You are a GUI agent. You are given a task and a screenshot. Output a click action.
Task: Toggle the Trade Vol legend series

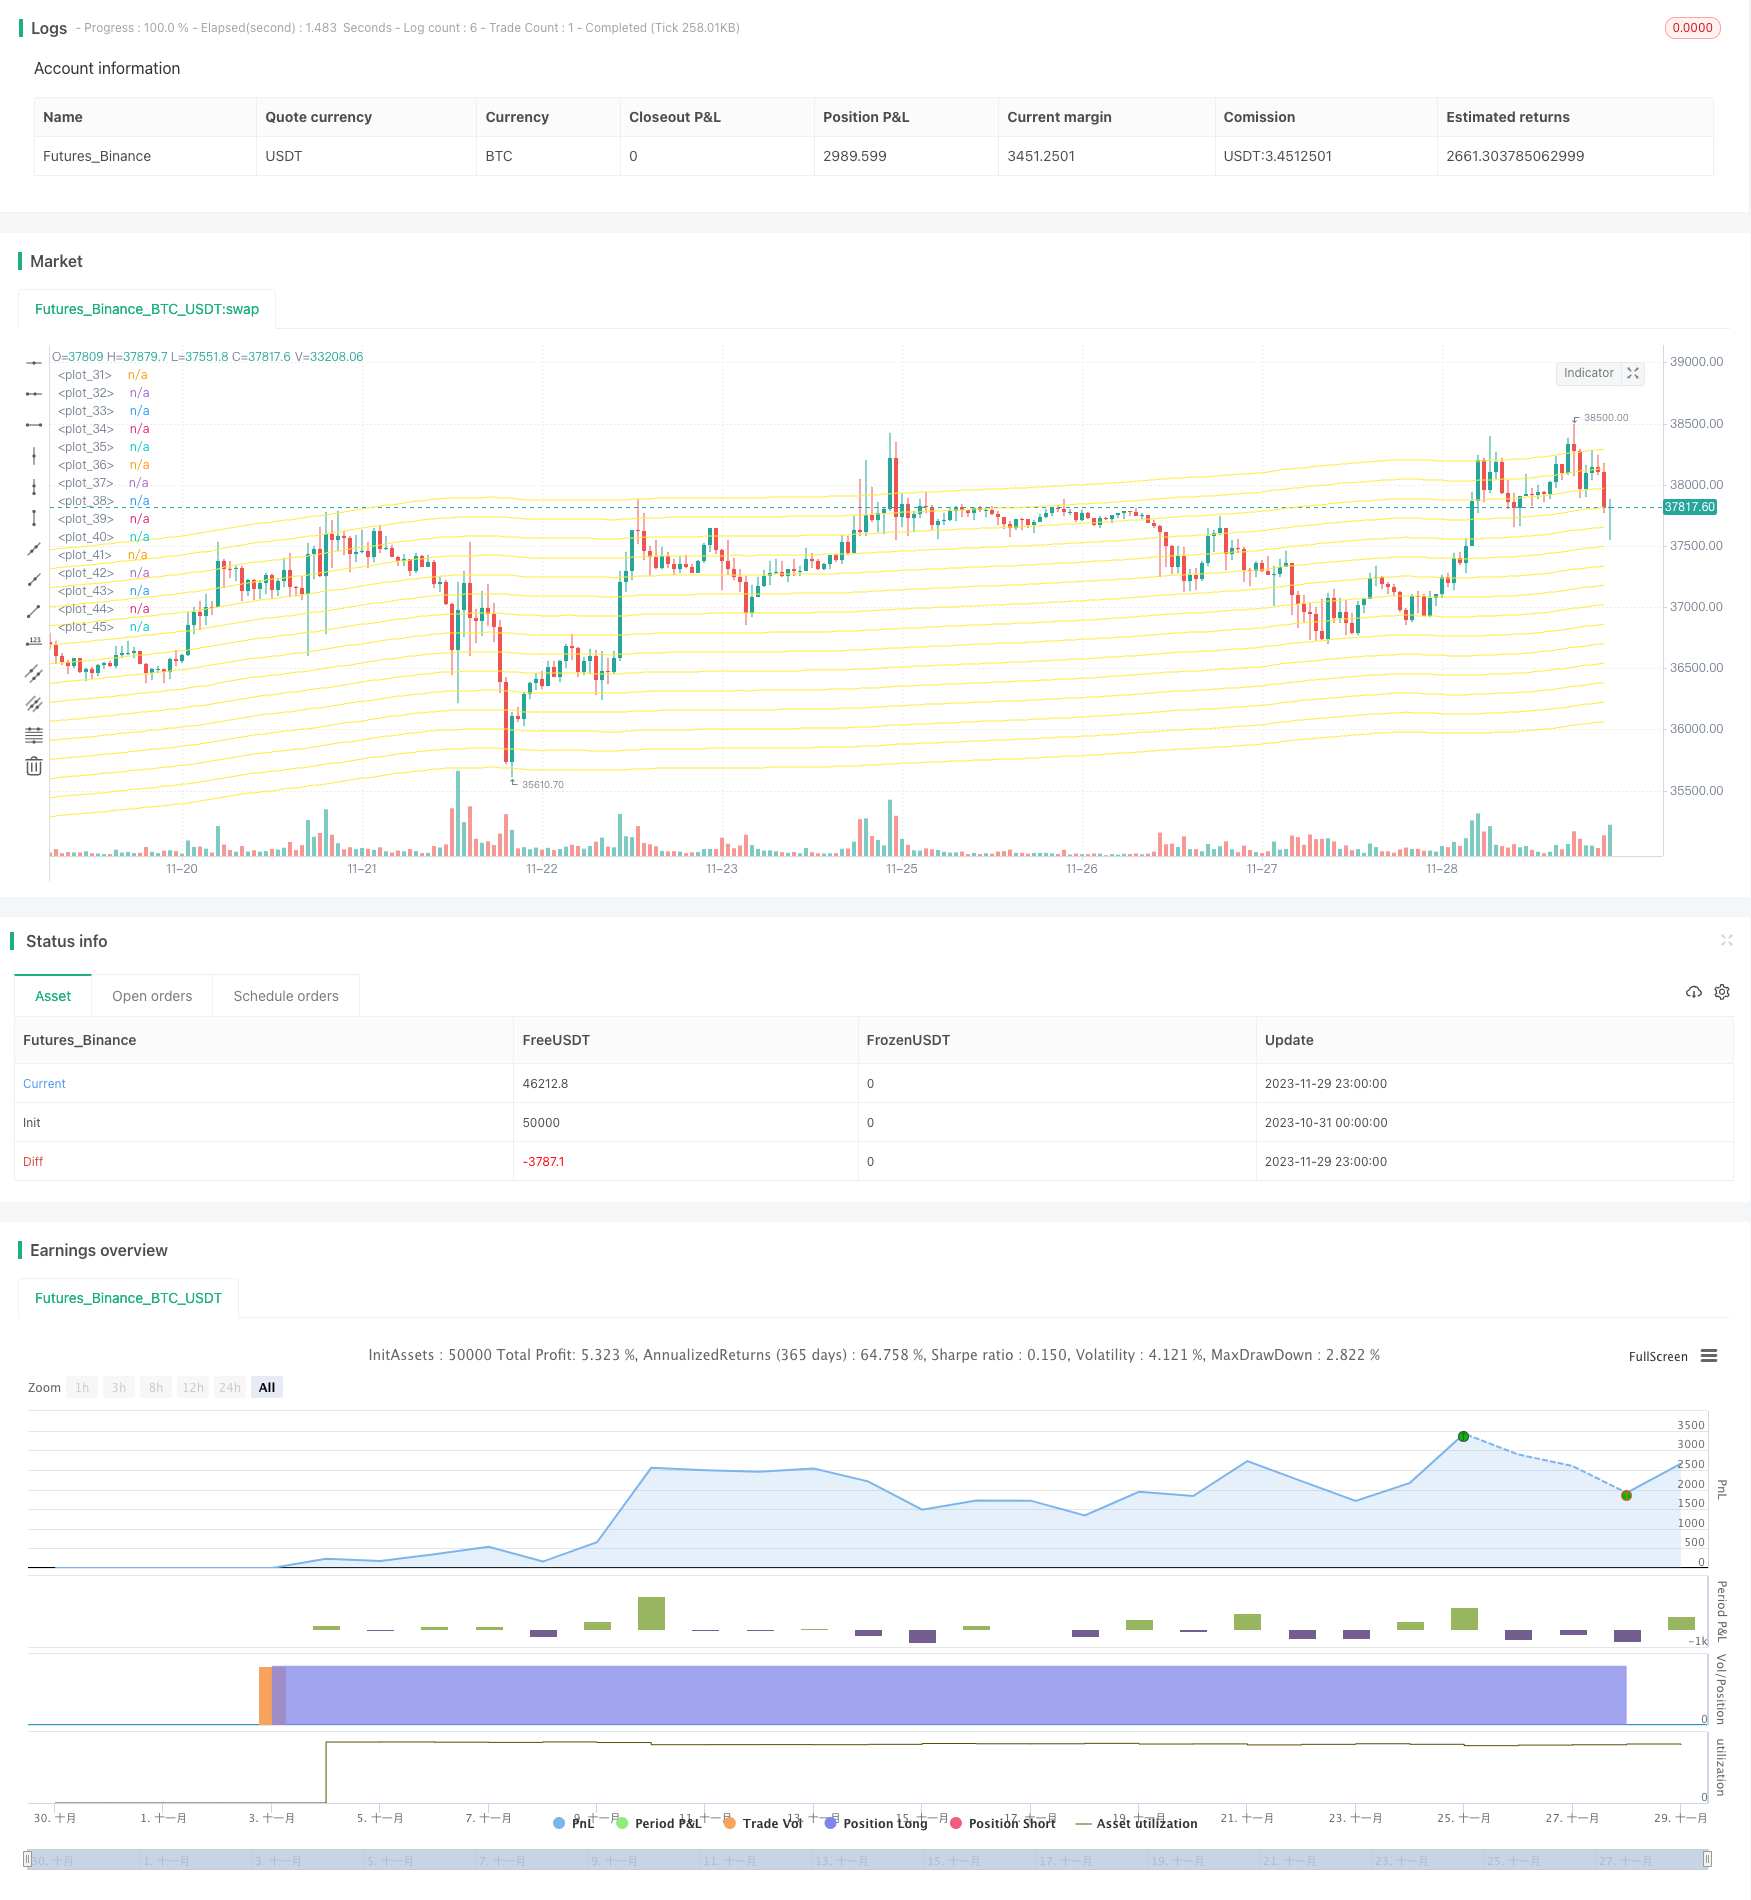(763, 1823)
